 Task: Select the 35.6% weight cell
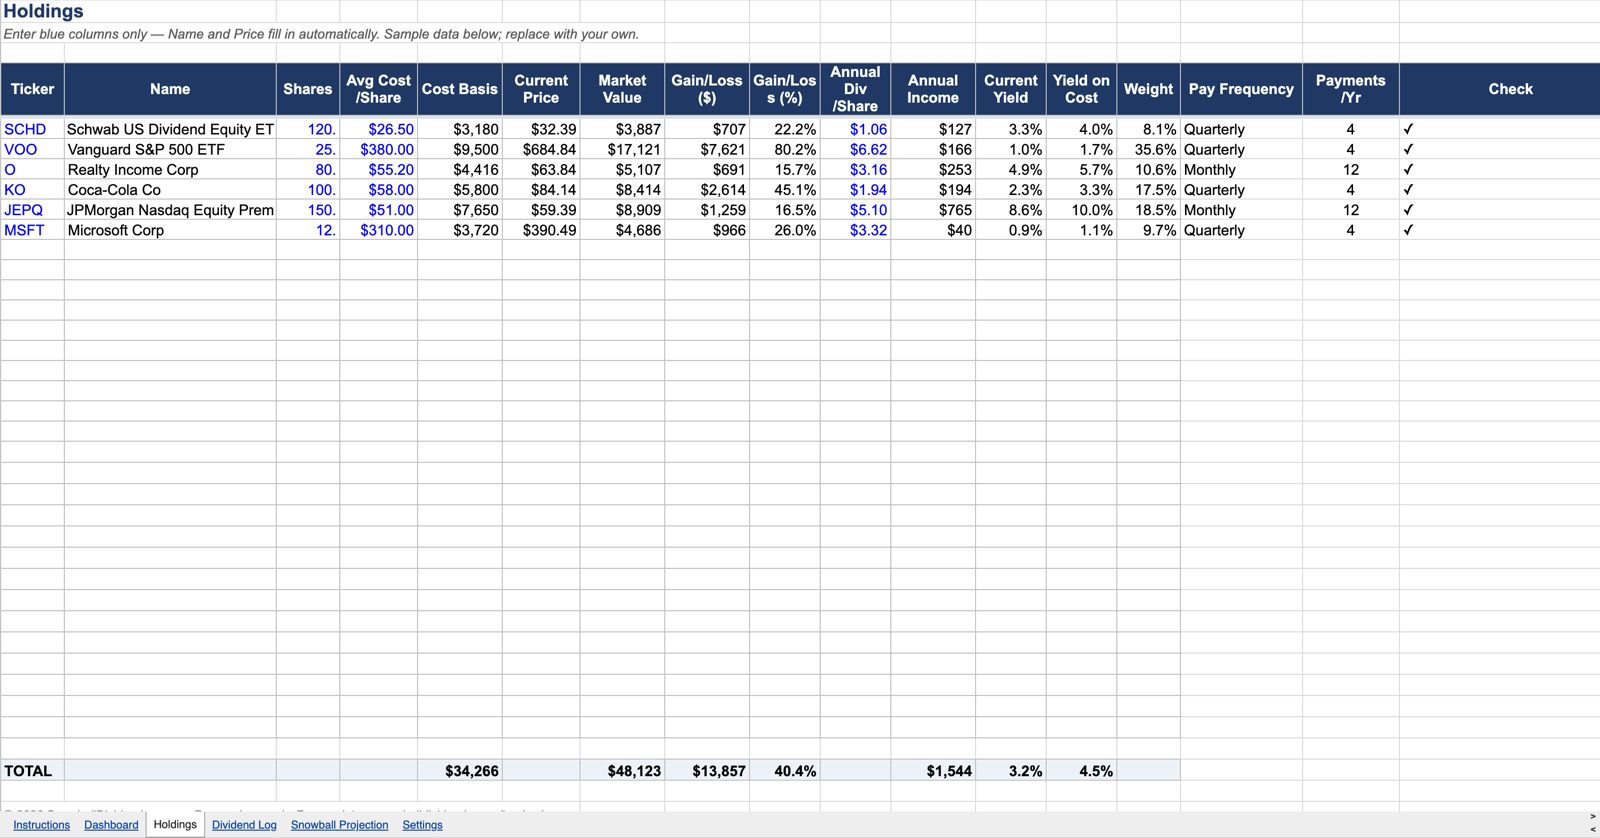pos(1148,149)
